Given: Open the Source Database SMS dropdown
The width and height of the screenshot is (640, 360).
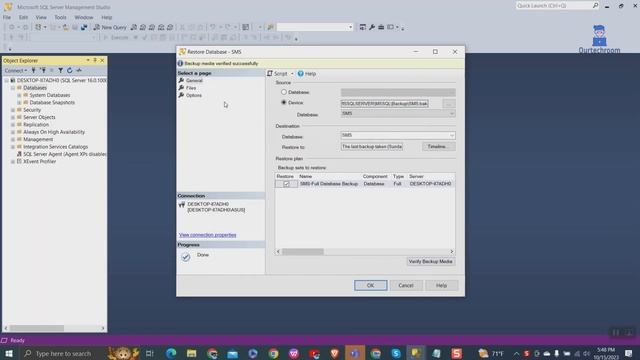Looking at the screenshot, I should (452, 113).
